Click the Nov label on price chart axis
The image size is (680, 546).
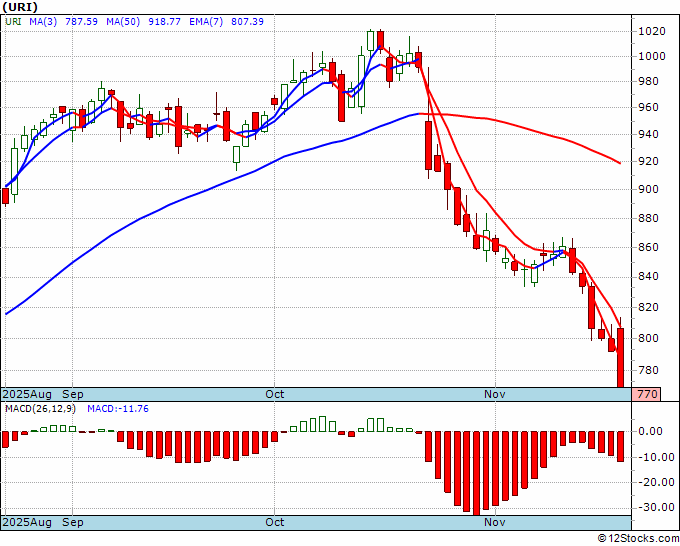tap(495, 394)
